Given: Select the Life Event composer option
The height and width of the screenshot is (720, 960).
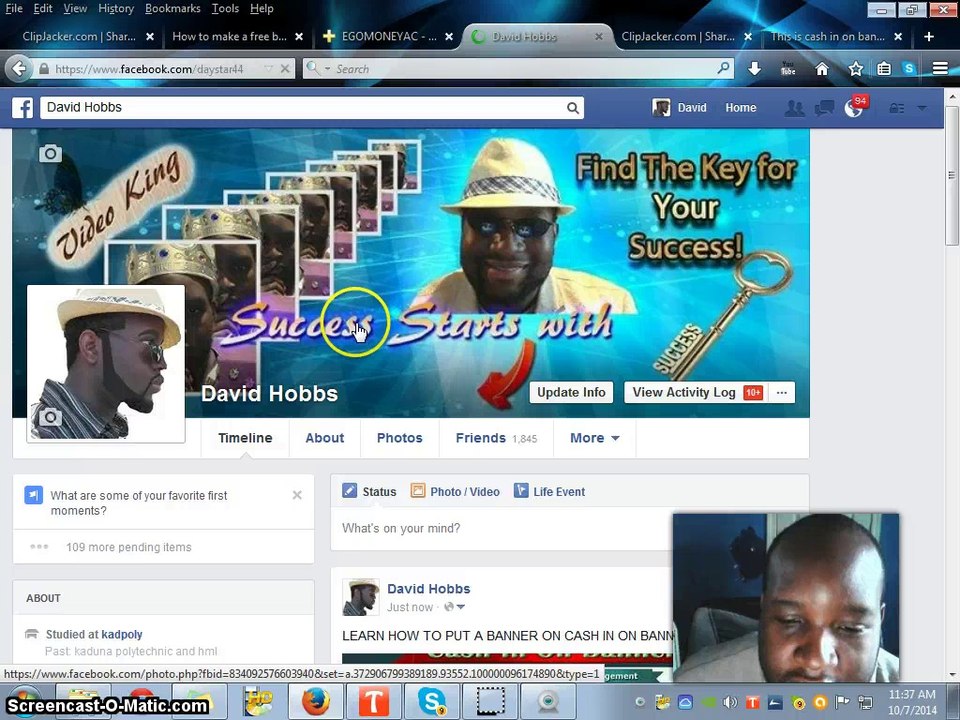Looking at the screenshot, I should point(549,492).
